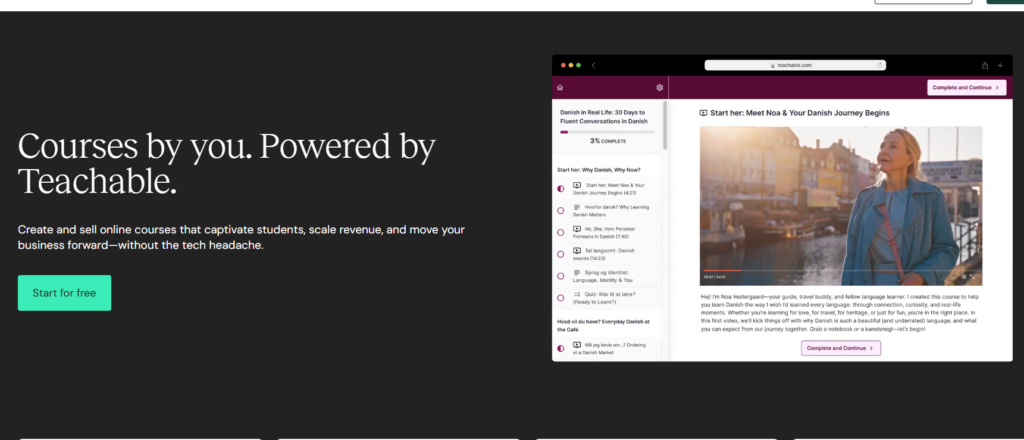The image size is (1024, 440).
Task: Toggle completion circle for Tal langsomt lesson
Action: 560,253
